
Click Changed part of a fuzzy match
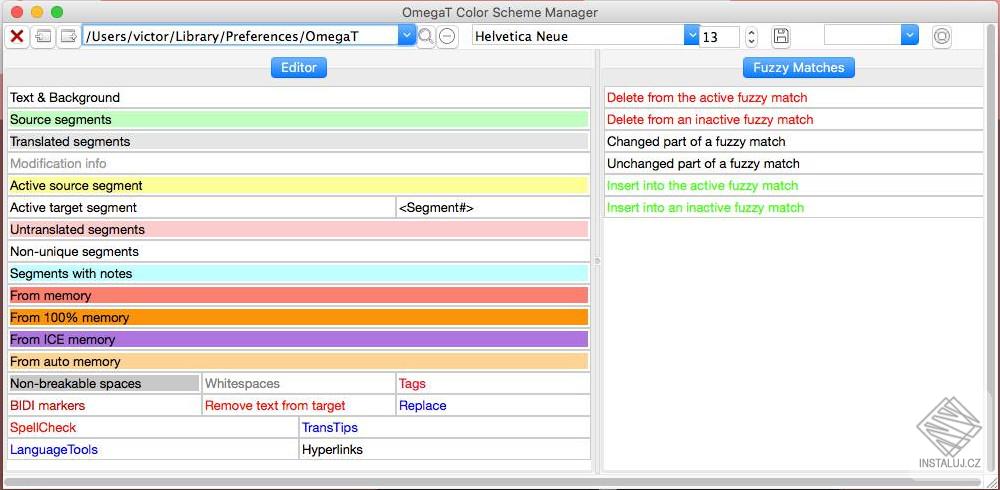click(x=793, y=142)
